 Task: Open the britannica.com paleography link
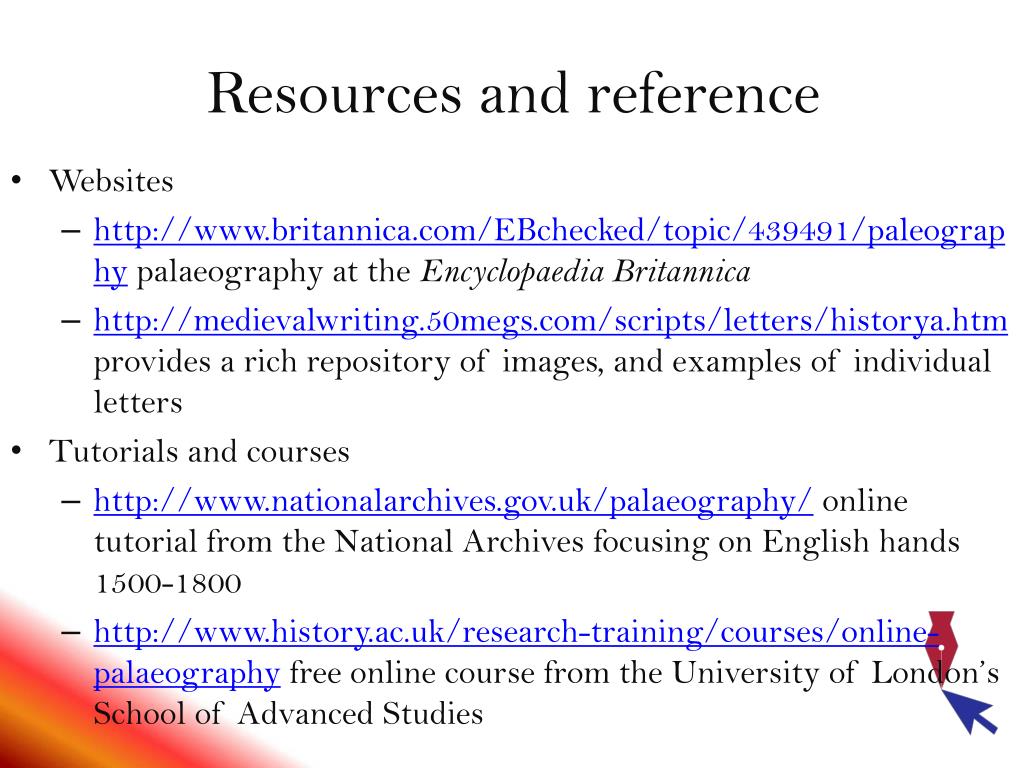(549, 232)
